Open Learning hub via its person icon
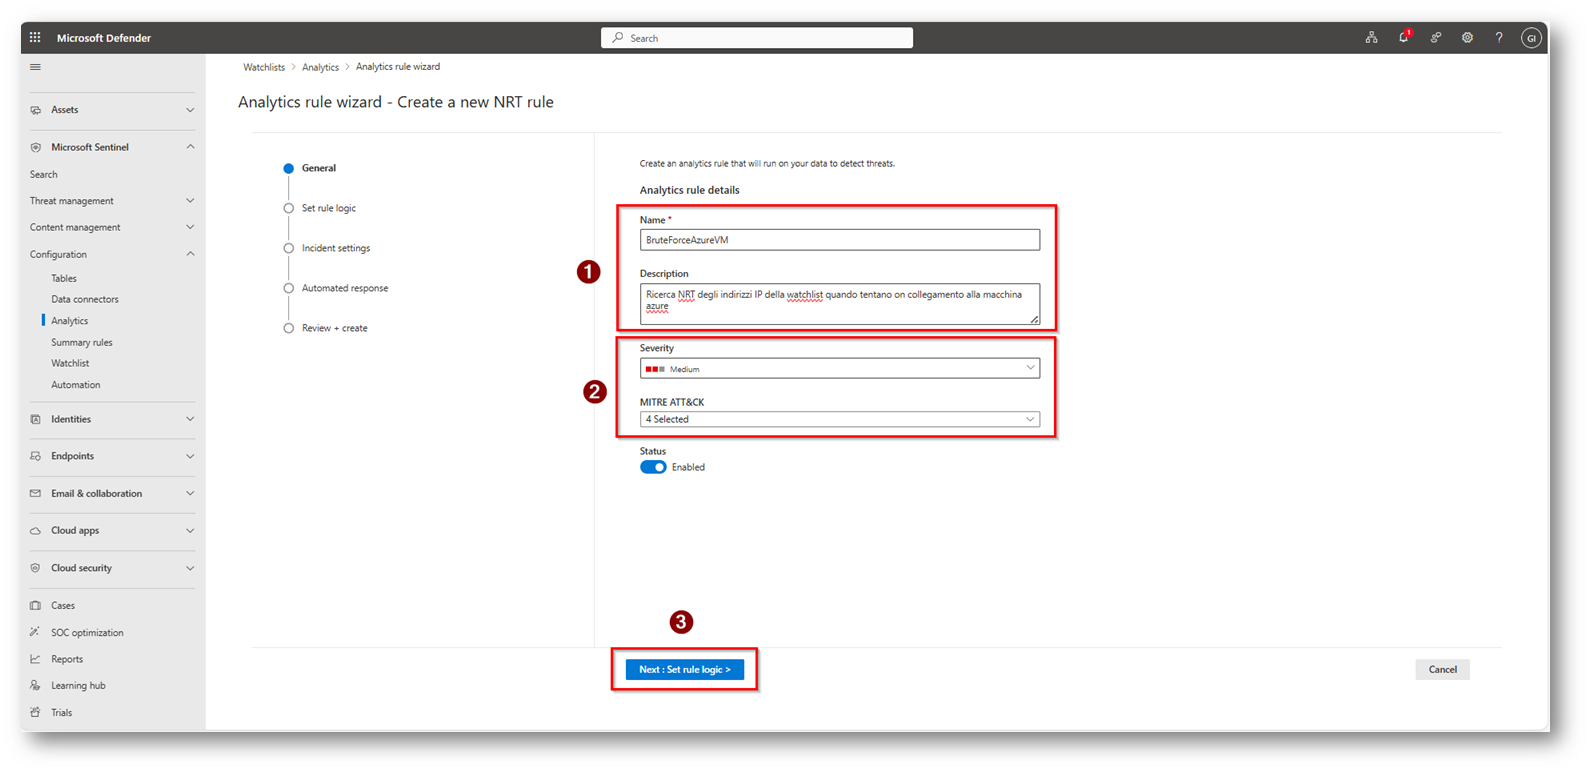Viewport: 1592px width, 774px height. tap(36, 686)
